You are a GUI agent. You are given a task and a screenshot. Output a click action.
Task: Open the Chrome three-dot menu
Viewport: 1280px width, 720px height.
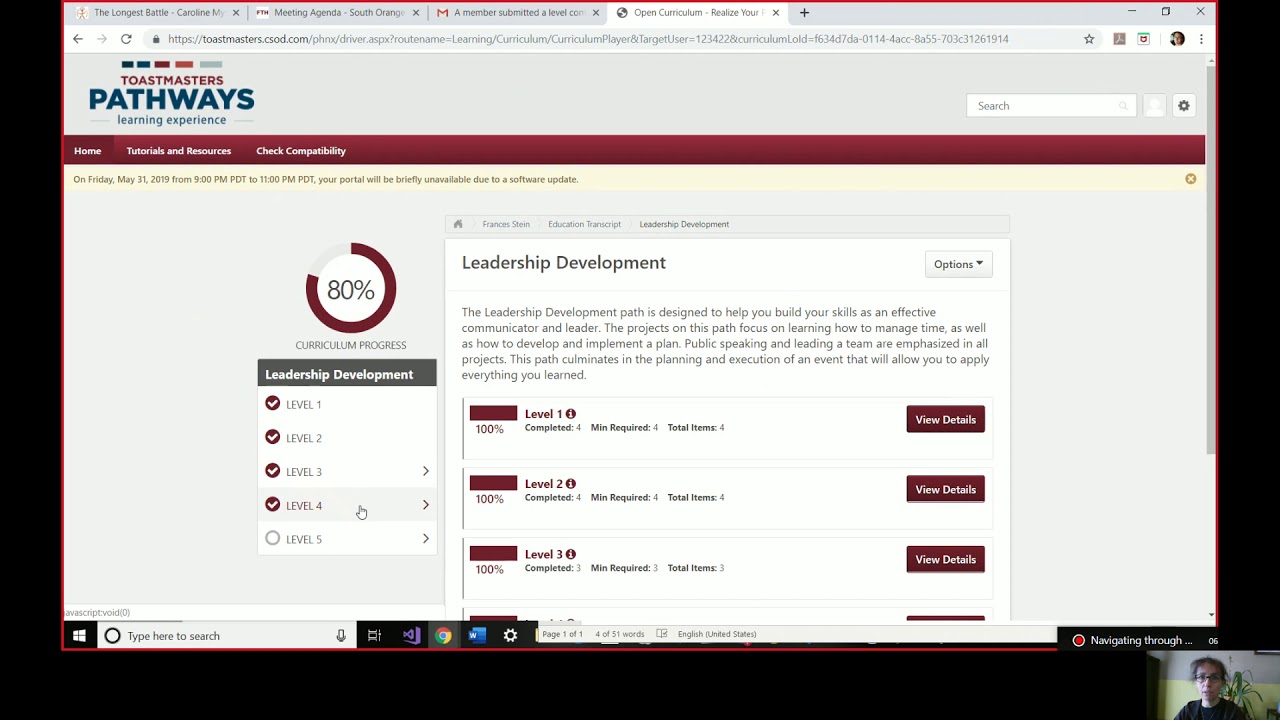coord(1201,39)
